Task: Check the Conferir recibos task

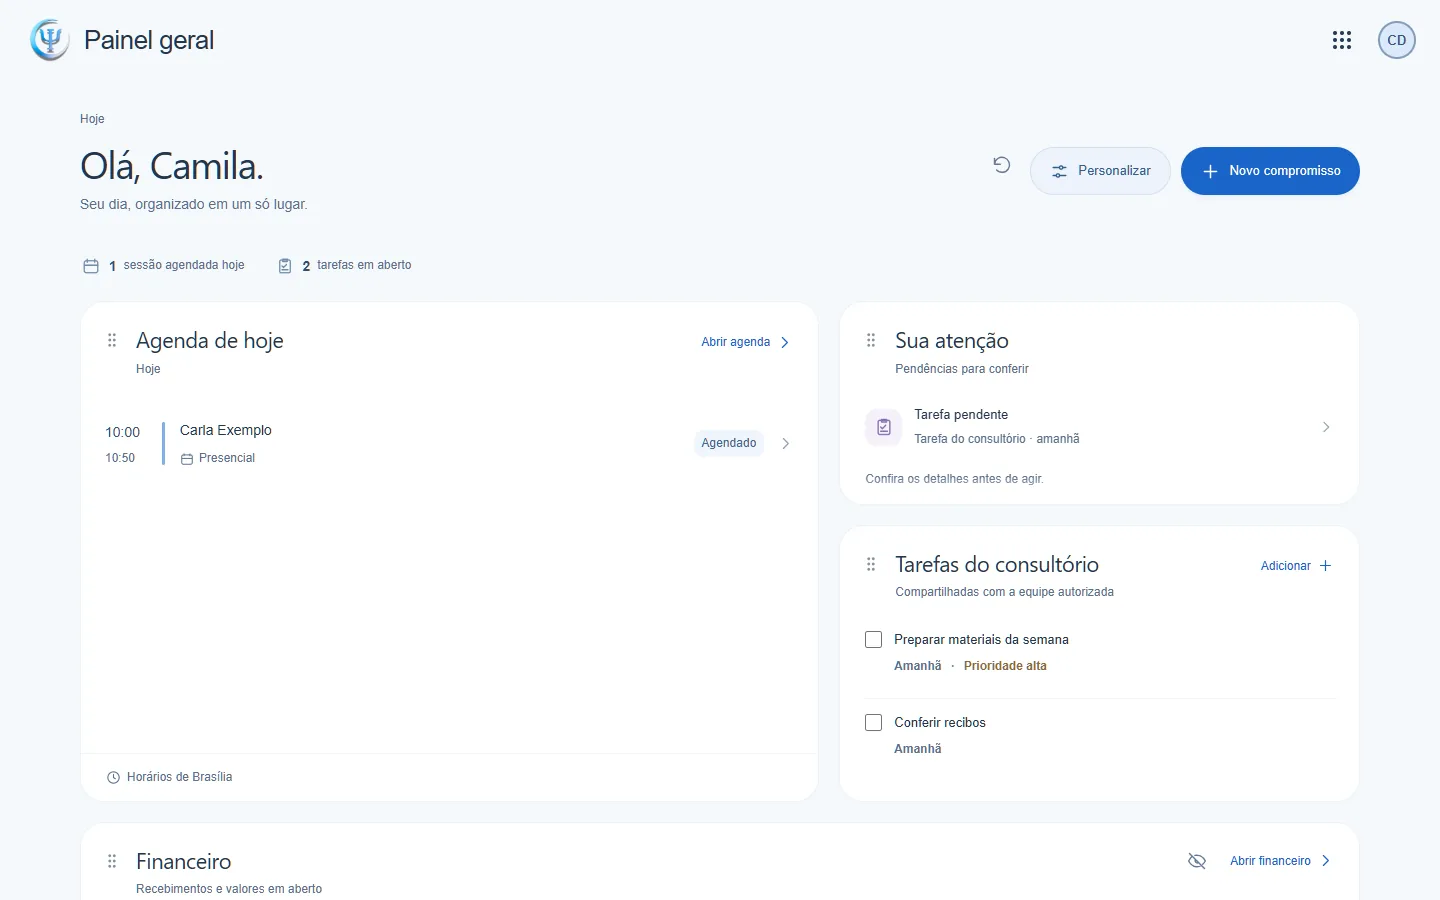Action: [x=873, y=722]
